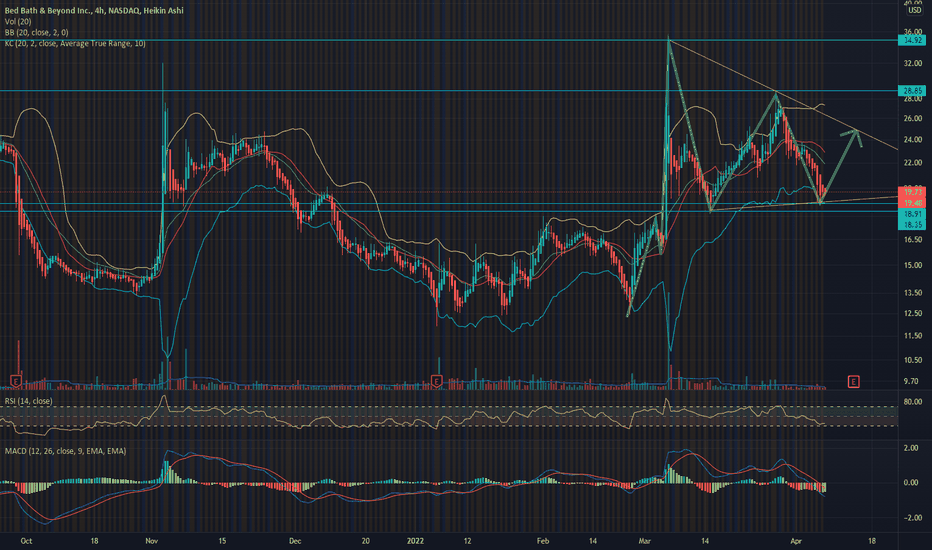Click the earnings E marker in January 2022
Screen dimensions: 932x550
437,381
